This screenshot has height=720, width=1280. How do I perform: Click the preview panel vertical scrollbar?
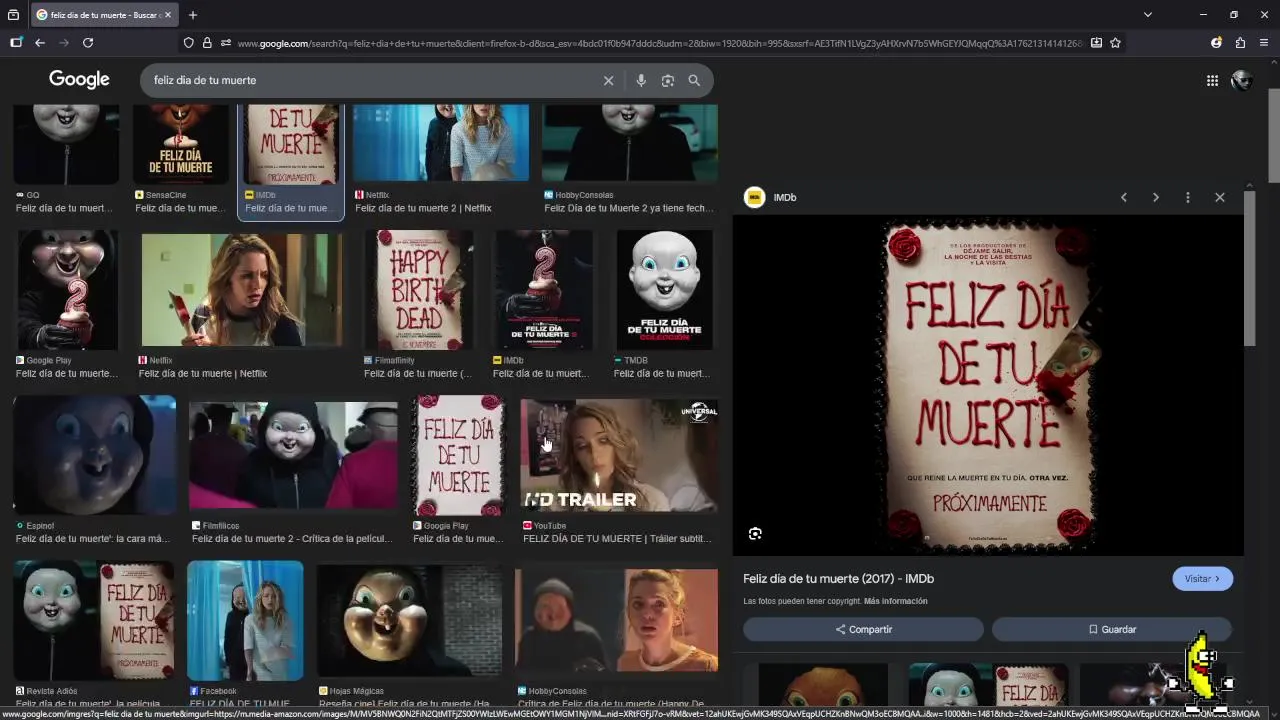click(1249, 270)
